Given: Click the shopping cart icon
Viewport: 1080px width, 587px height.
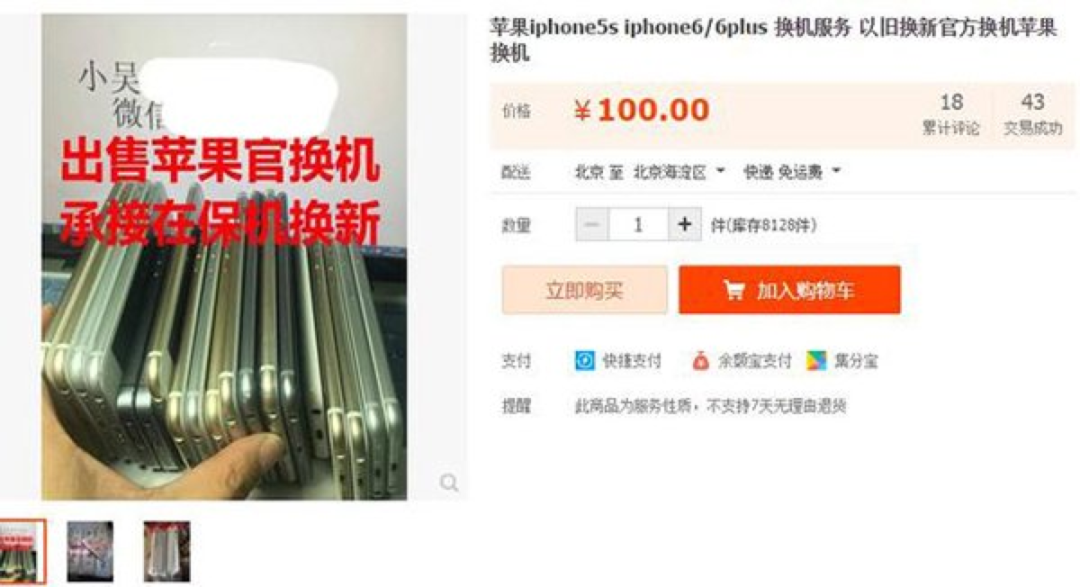Looking at the screenshot, I should pos(734,290).
